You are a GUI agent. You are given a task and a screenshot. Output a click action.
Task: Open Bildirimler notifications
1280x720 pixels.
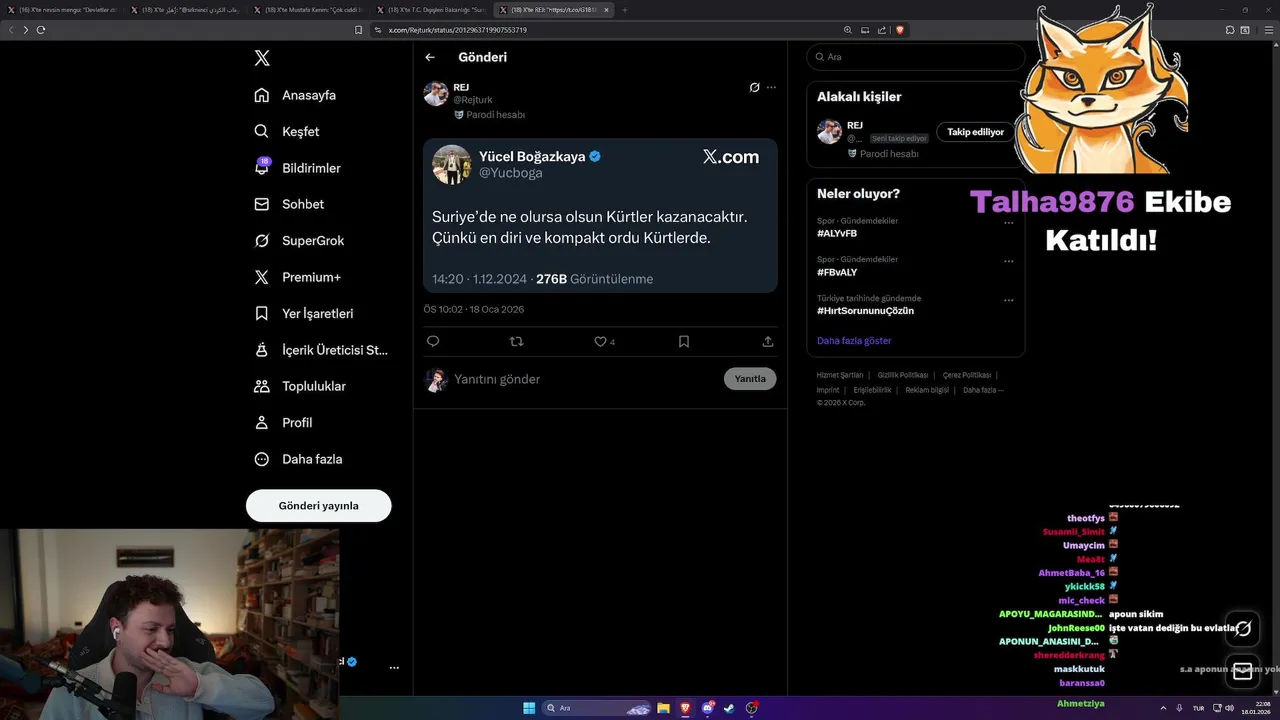[x=297, y=168]
